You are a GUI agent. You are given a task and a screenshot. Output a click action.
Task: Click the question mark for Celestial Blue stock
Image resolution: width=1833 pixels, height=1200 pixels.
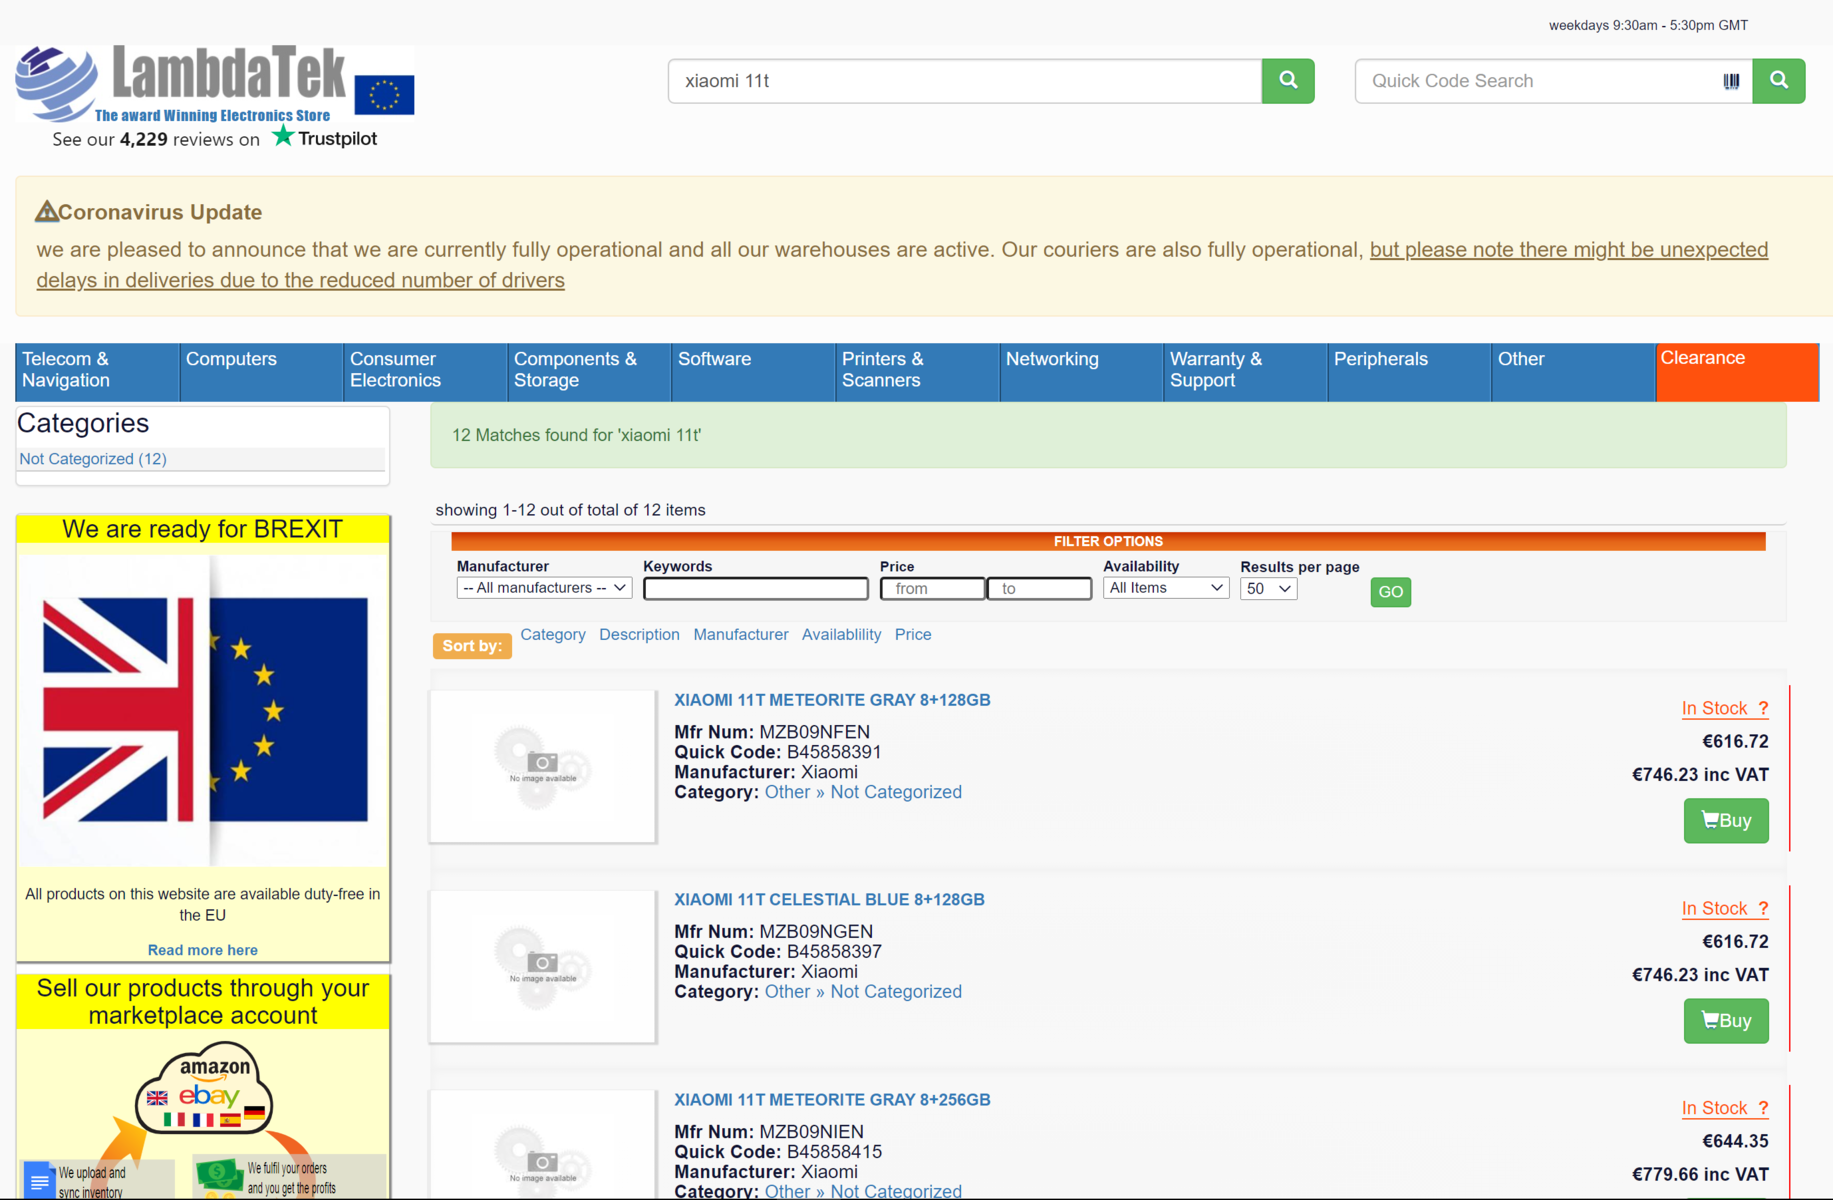coord(1763,908)
